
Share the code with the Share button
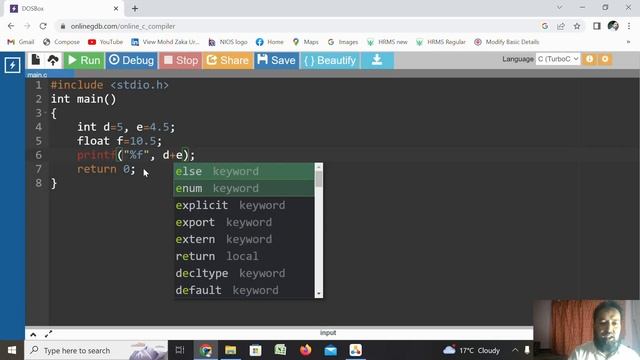click(227, 60)
